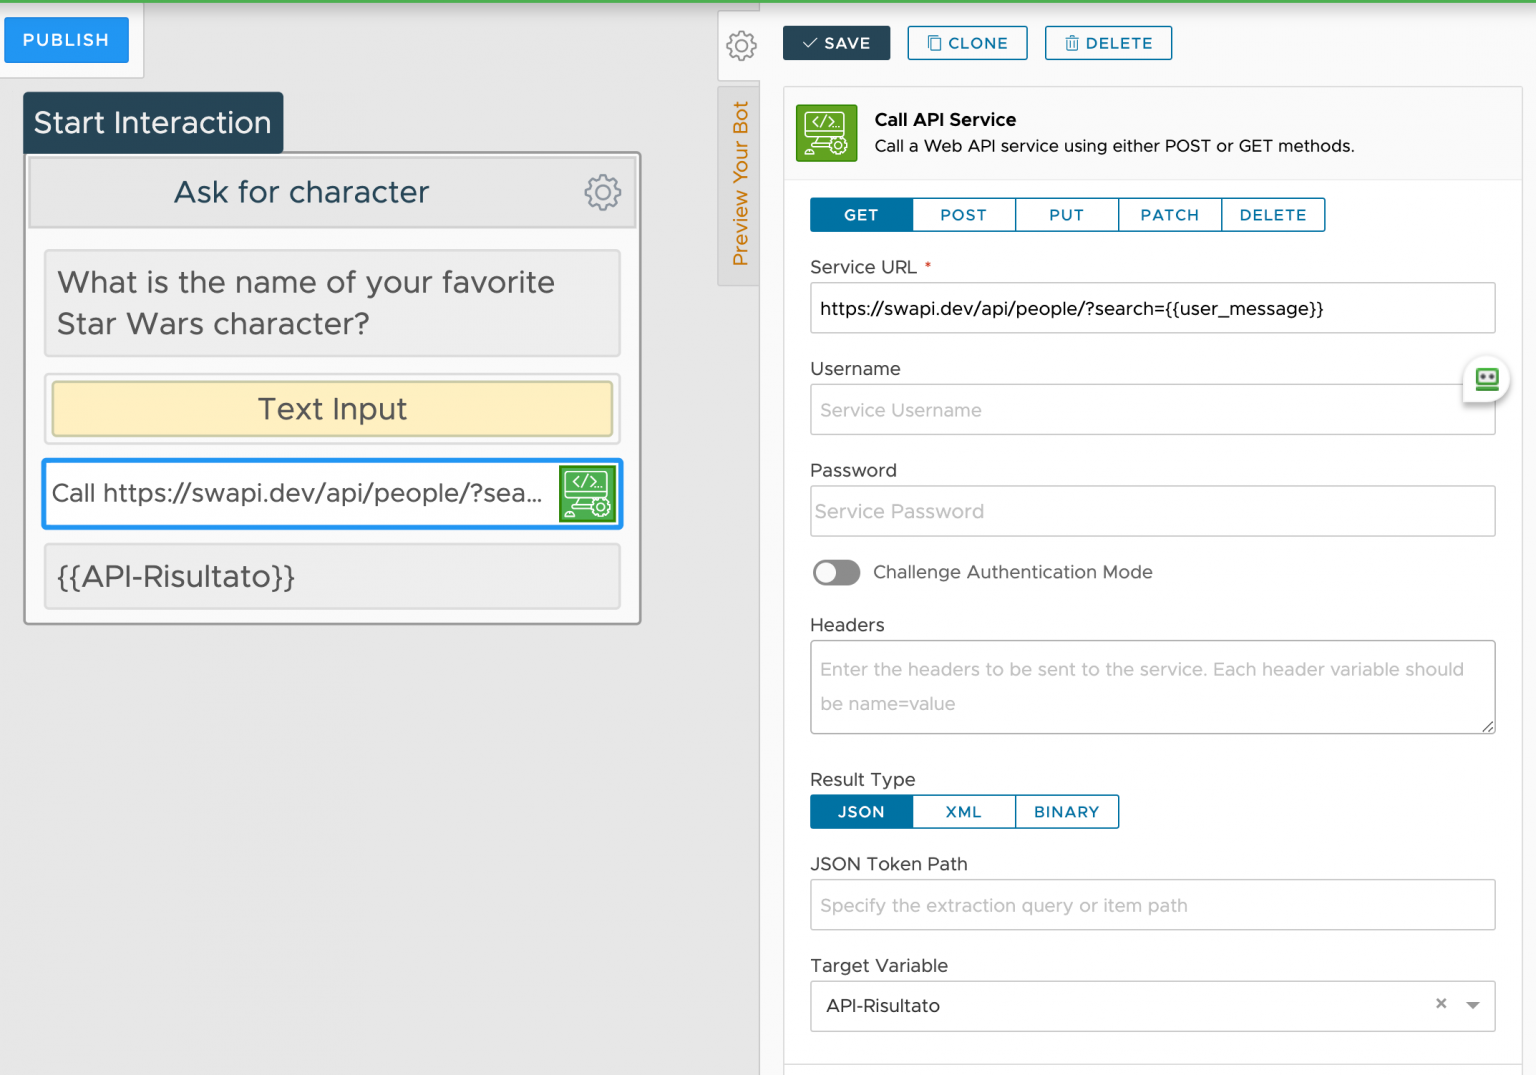Open the gear icon on Ask for character card
1536x1075 pixels.
603,193
